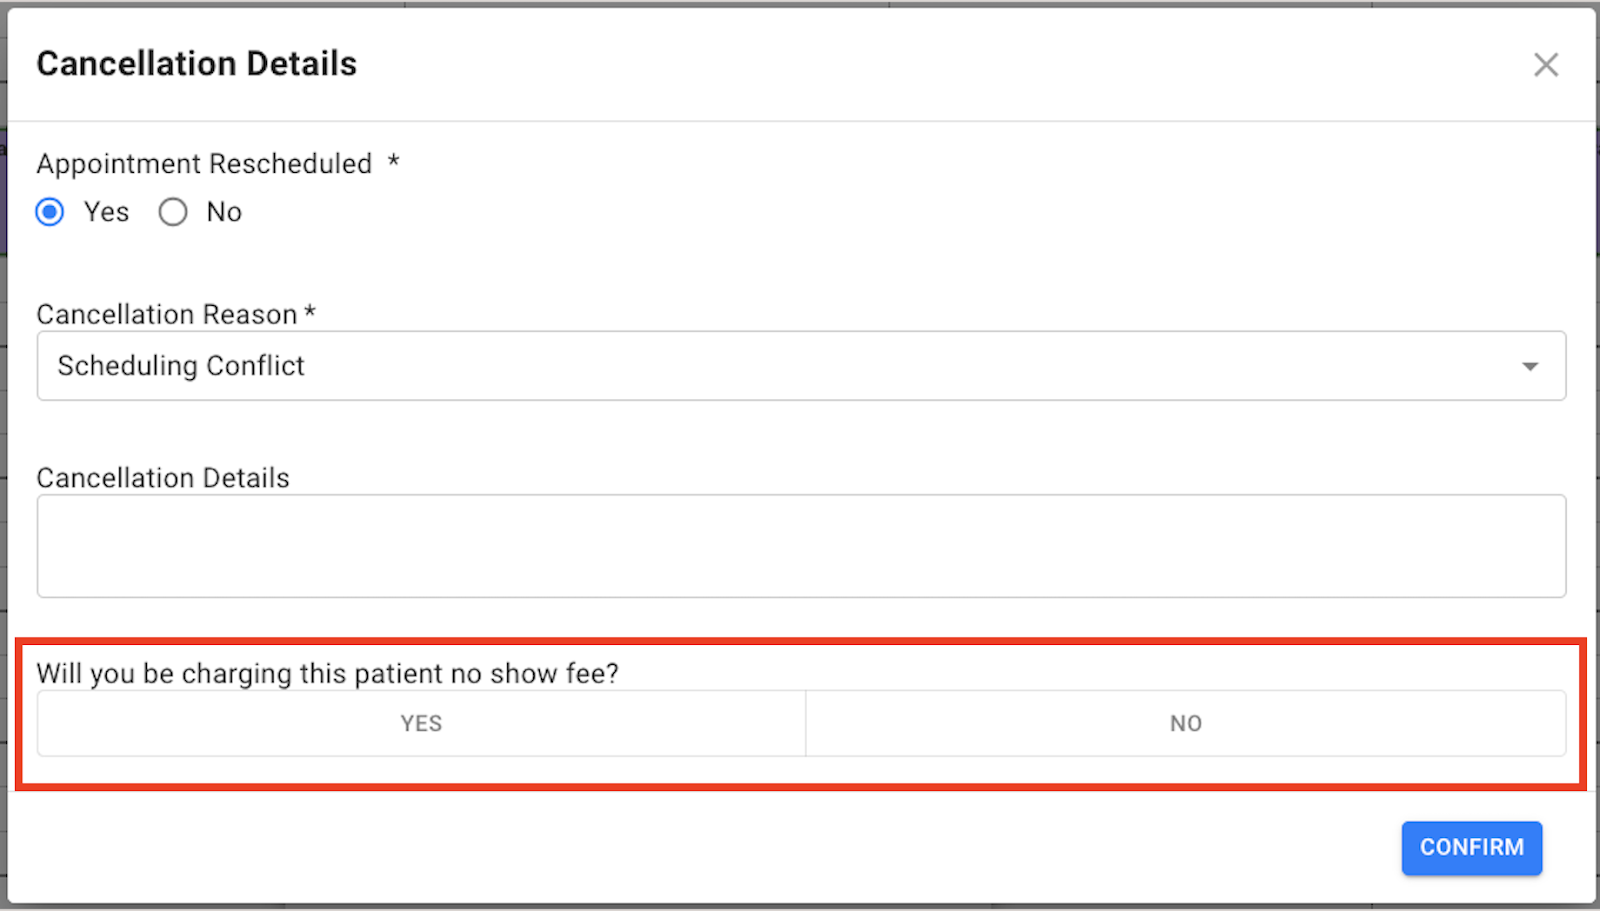Click the "Cancellation Reason" field label
Image resolution: width=1600 pixels, height=911 pixels.
tap(167, 315)
